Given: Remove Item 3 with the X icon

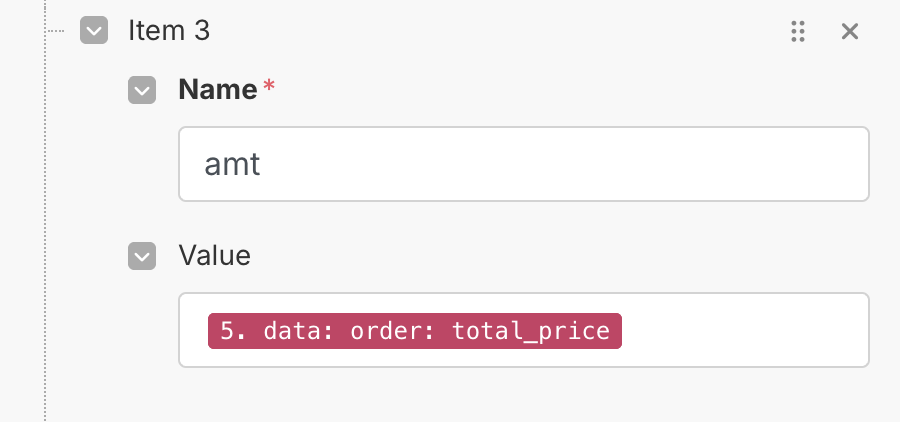Looking at the screenshot, I should (850, 31).
